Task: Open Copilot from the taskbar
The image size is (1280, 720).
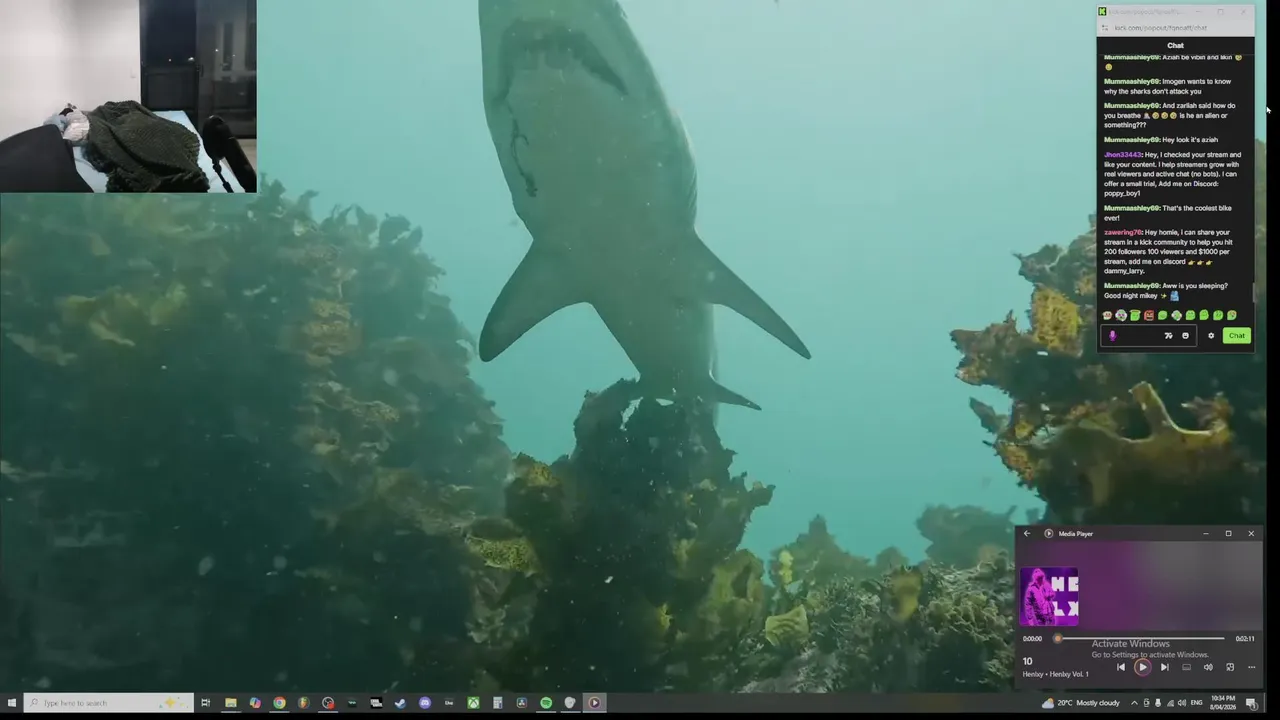Action: (x=255, y=703)
